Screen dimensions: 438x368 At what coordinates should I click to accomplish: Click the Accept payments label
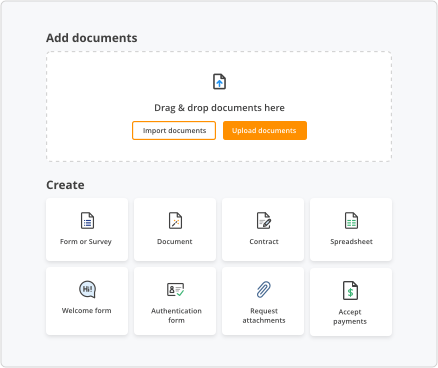tap(350, 317)
